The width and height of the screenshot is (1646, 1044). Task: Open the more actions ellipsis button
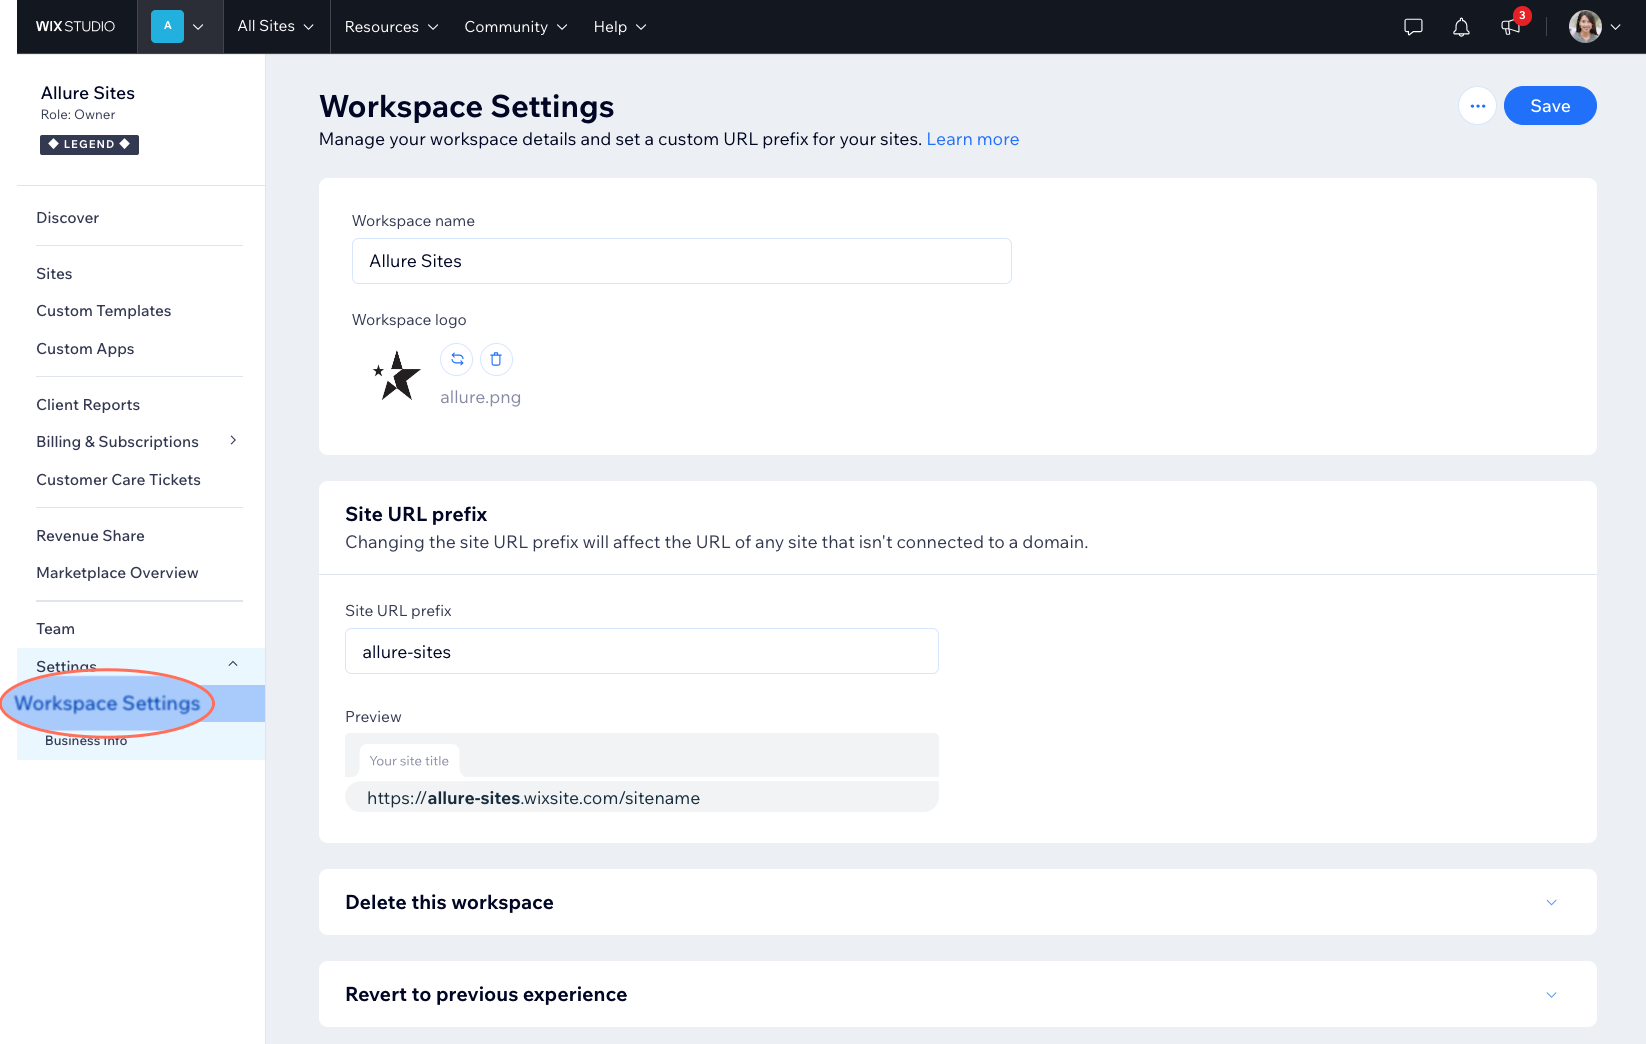coord(1477,106)
